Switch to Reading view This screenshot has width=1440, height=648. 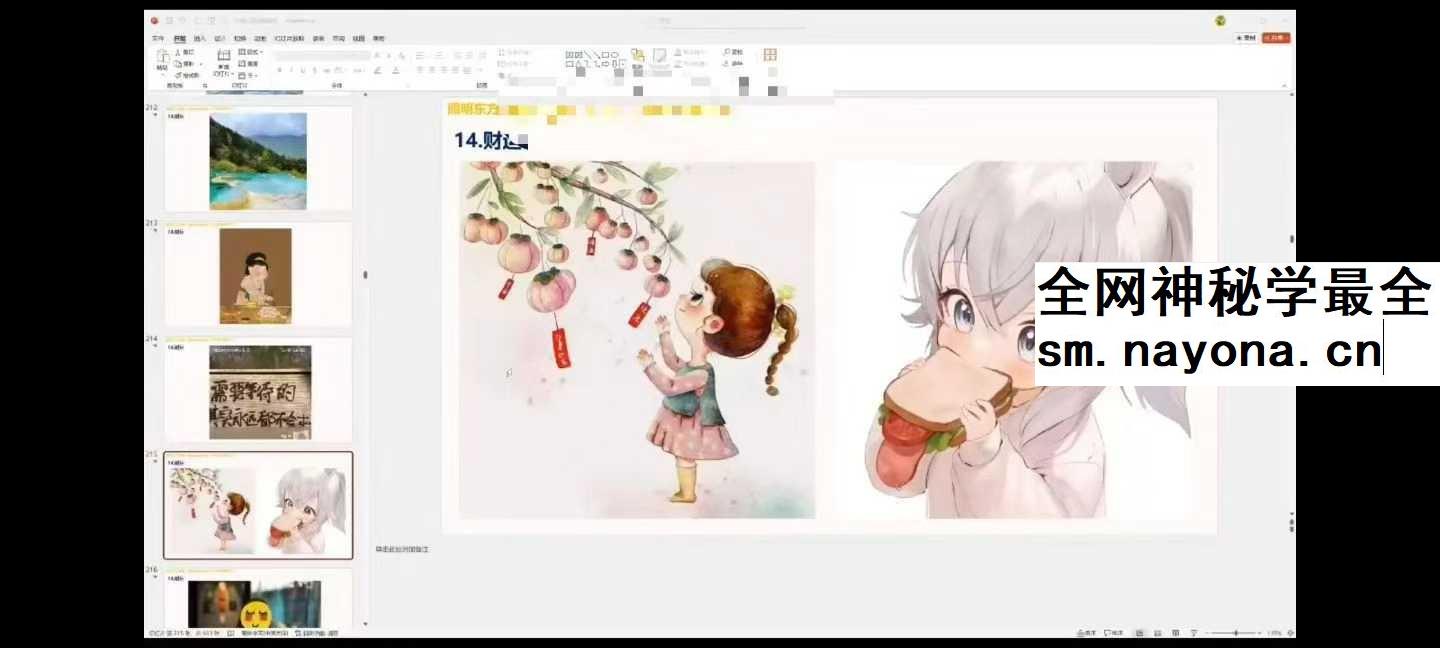(x=1176, y=633)
